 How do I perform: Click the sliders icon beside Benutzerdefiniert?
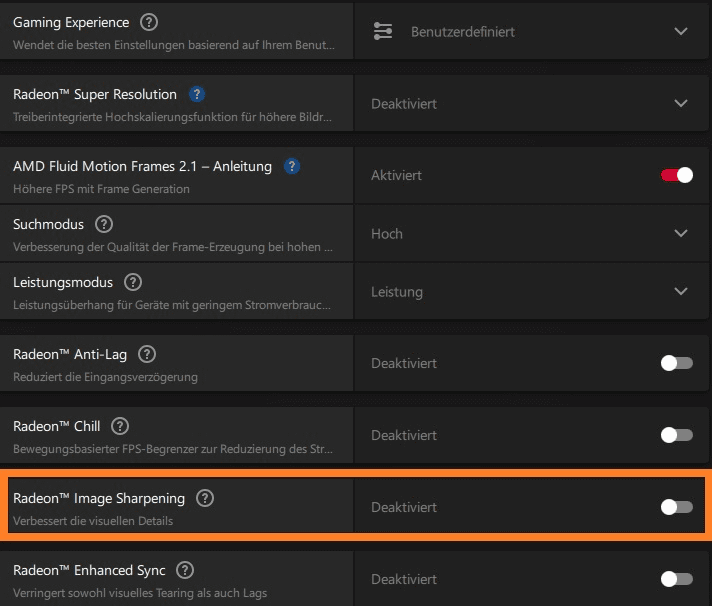click(383, 31)
